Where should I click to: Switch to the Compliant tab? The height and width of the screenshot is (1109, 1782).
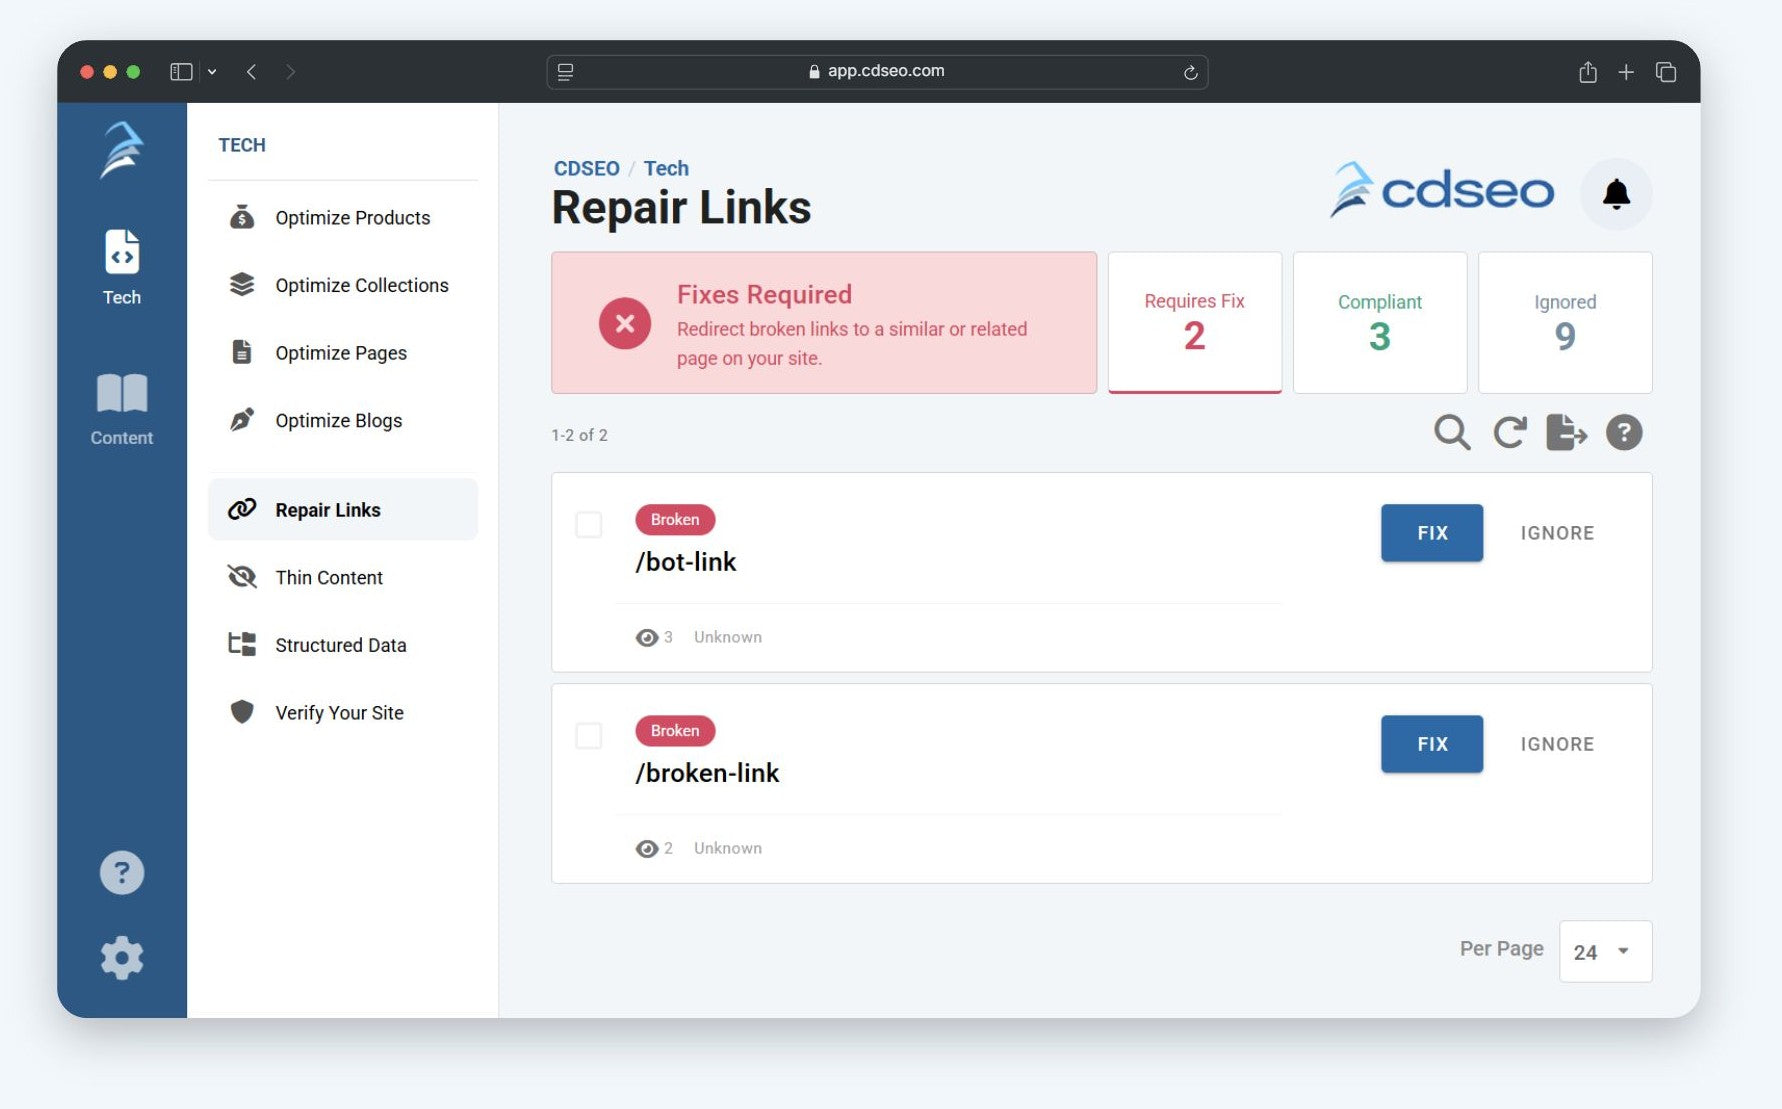1379,322
